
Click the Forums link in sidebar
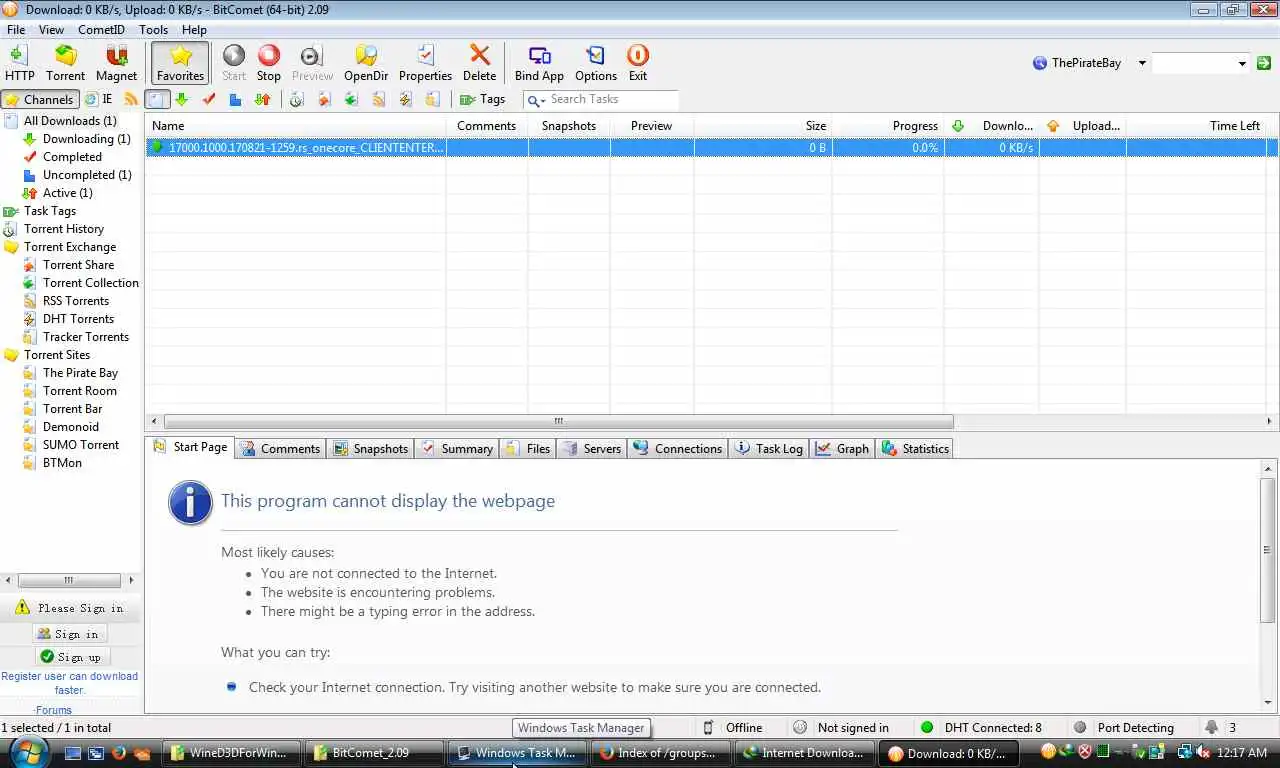point(52,710)
